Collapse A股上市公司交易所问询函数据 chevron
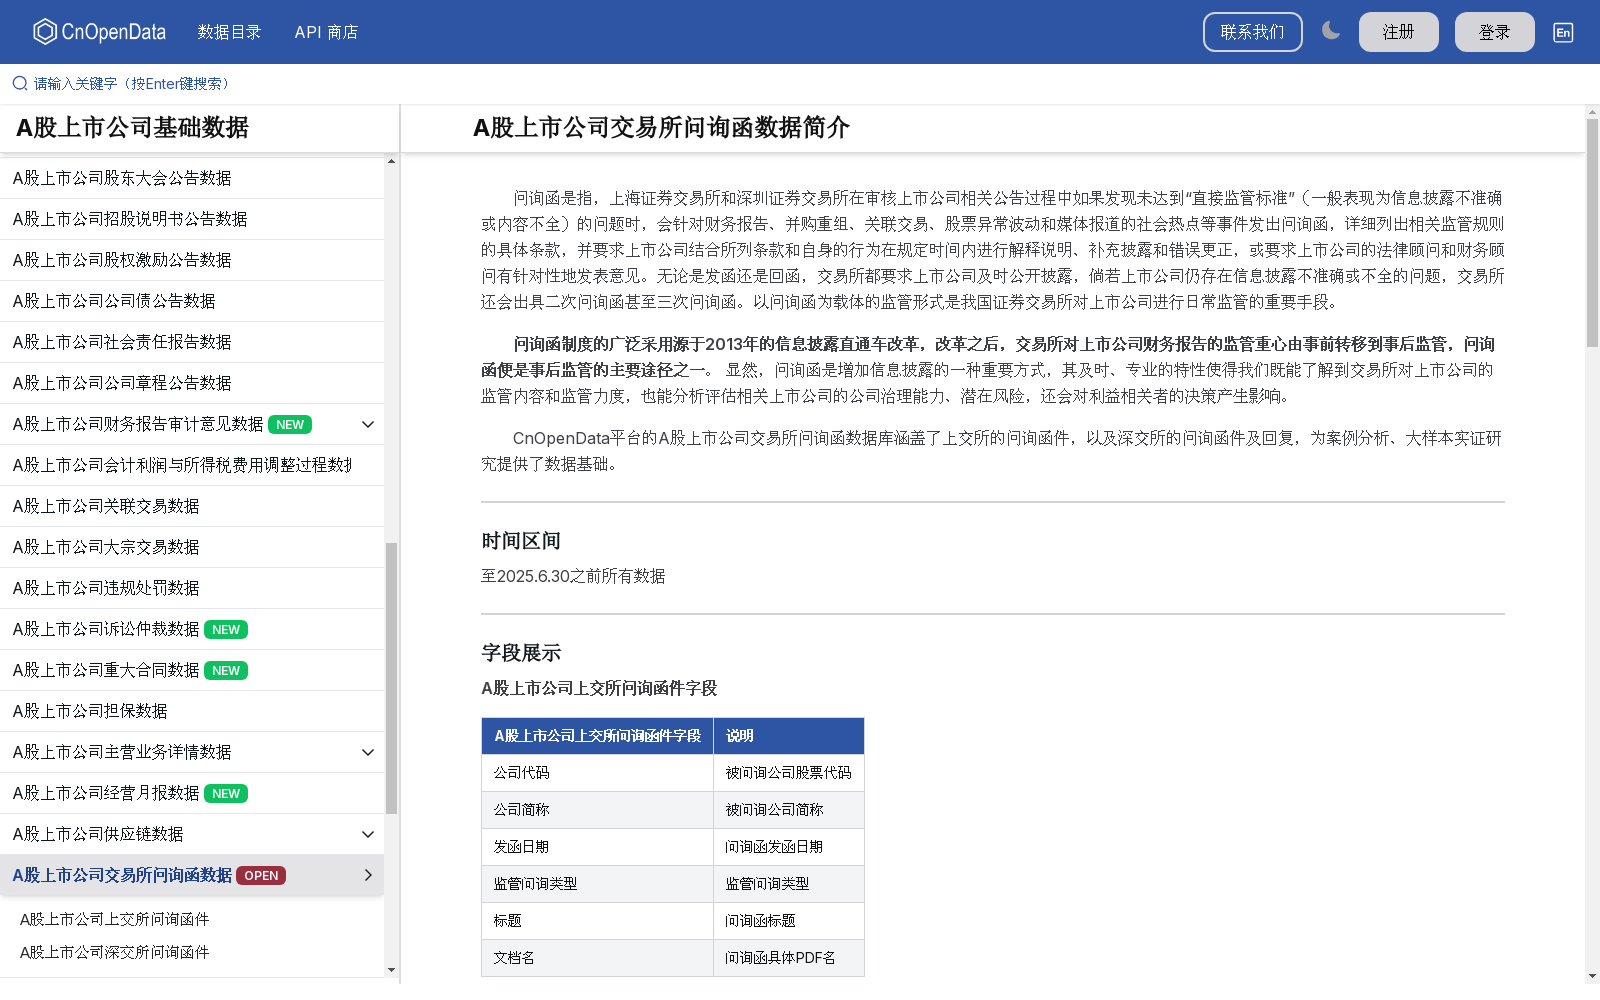Viewport: 1600px width, 1000px height. click(x=368, y=875)
